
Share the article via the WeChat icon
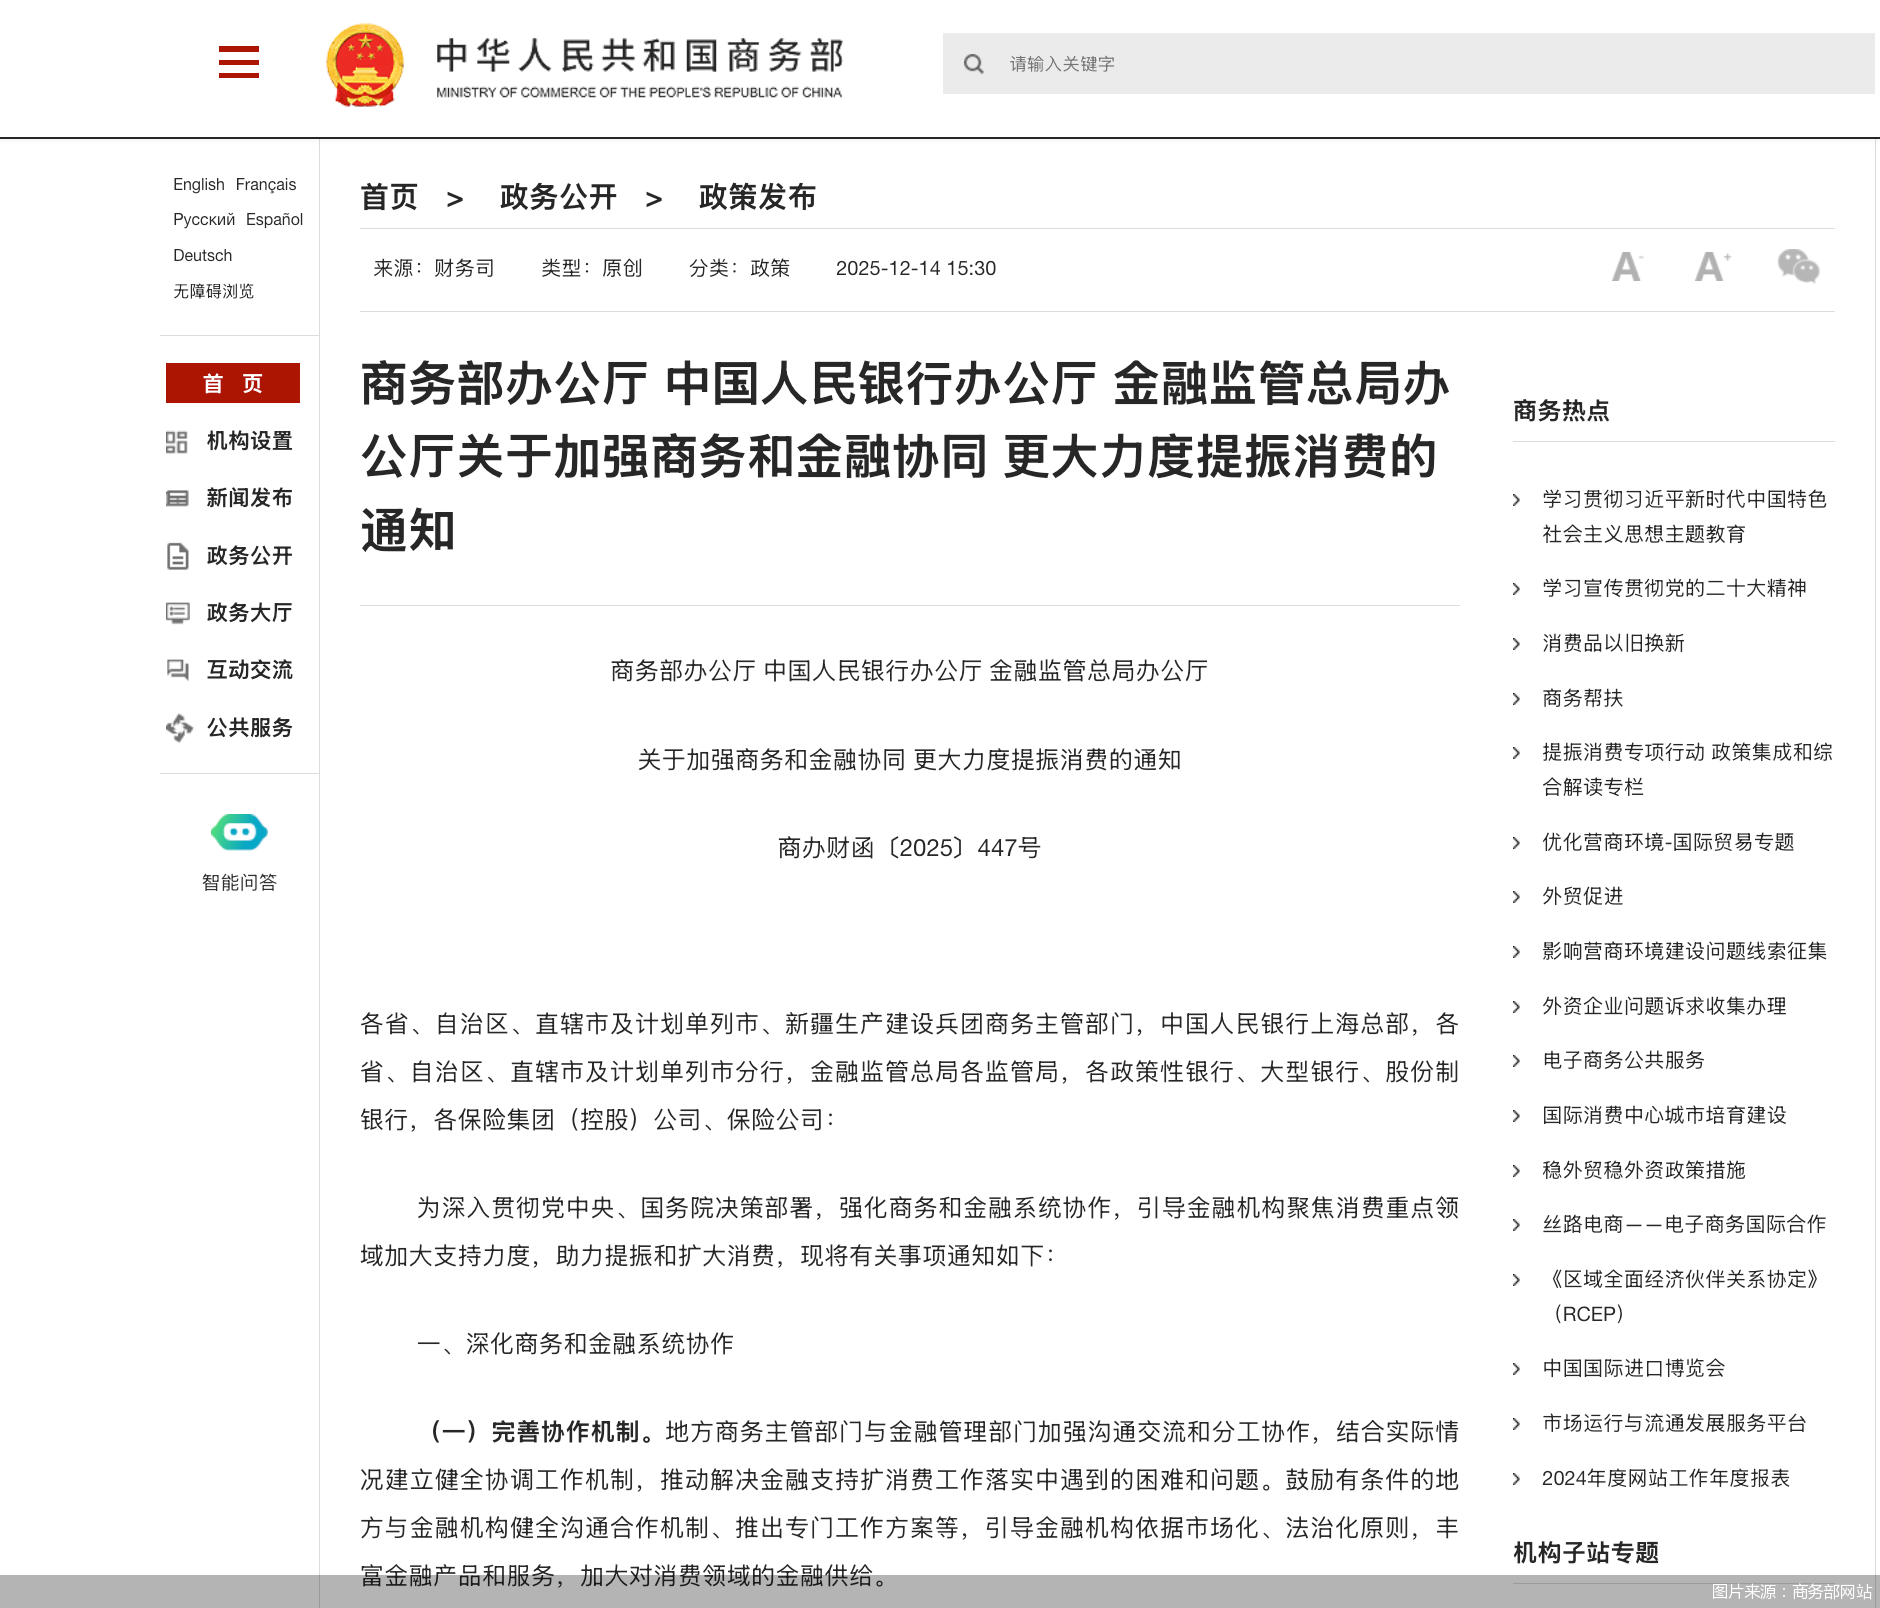coord(1797,268)
